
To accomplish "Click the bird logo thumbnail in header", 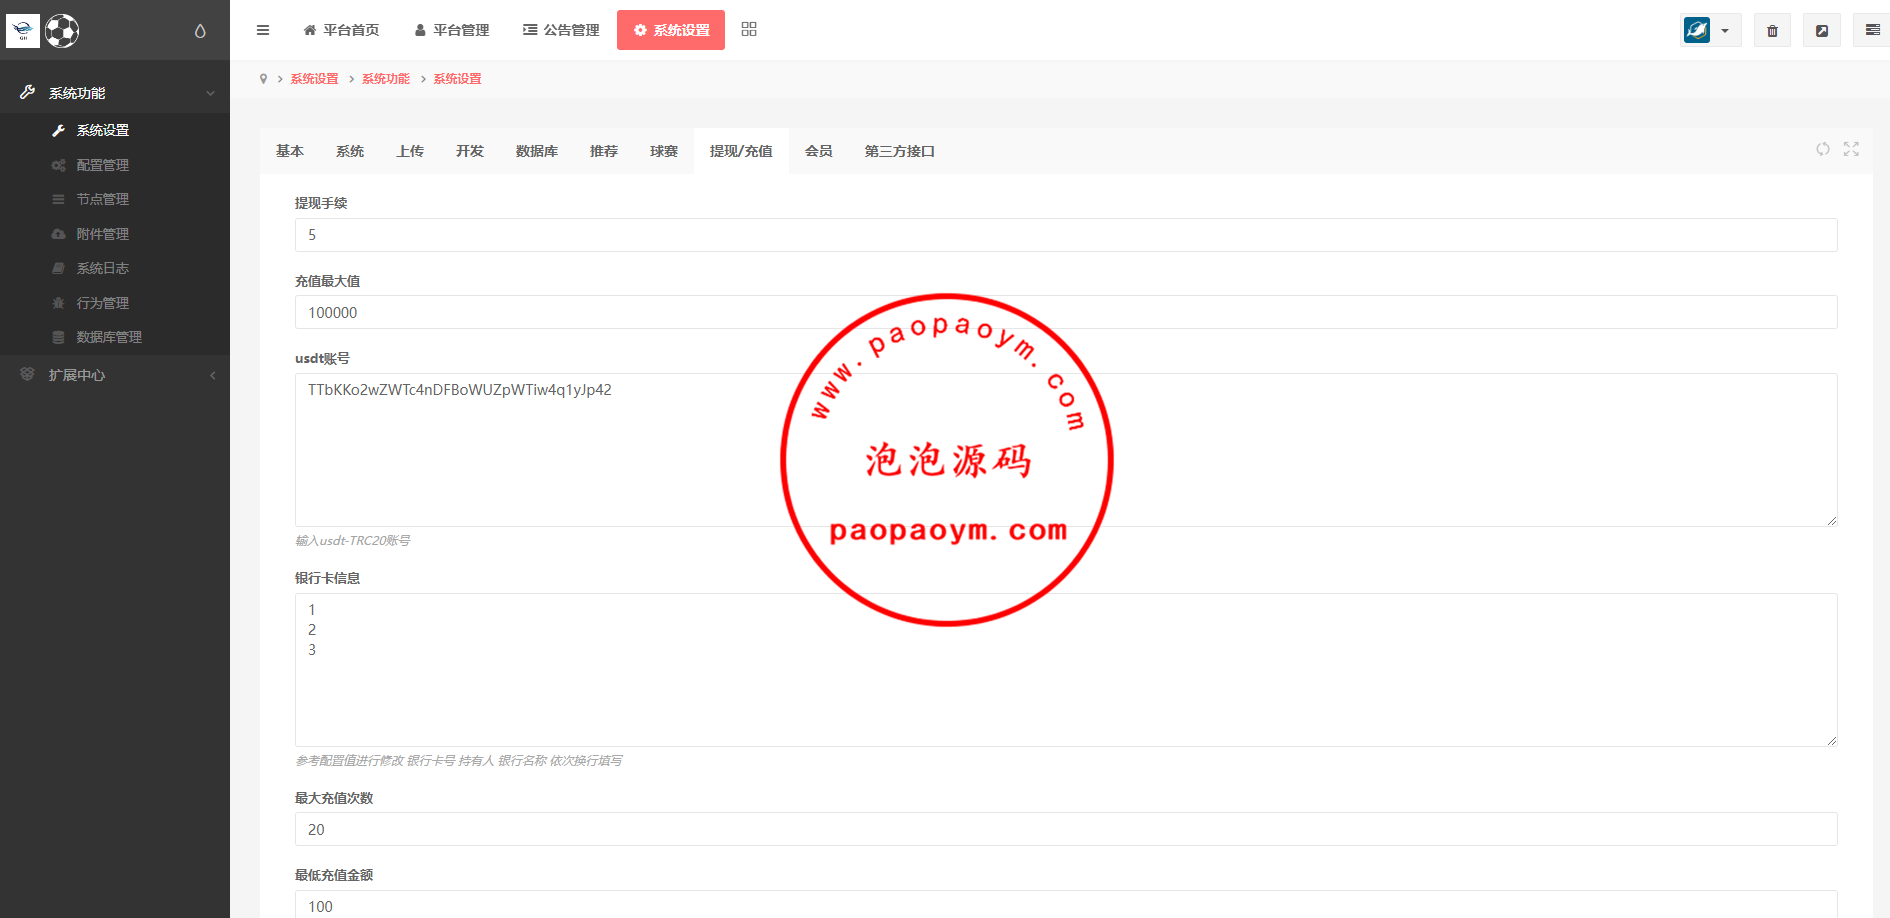I will point(23,31).
